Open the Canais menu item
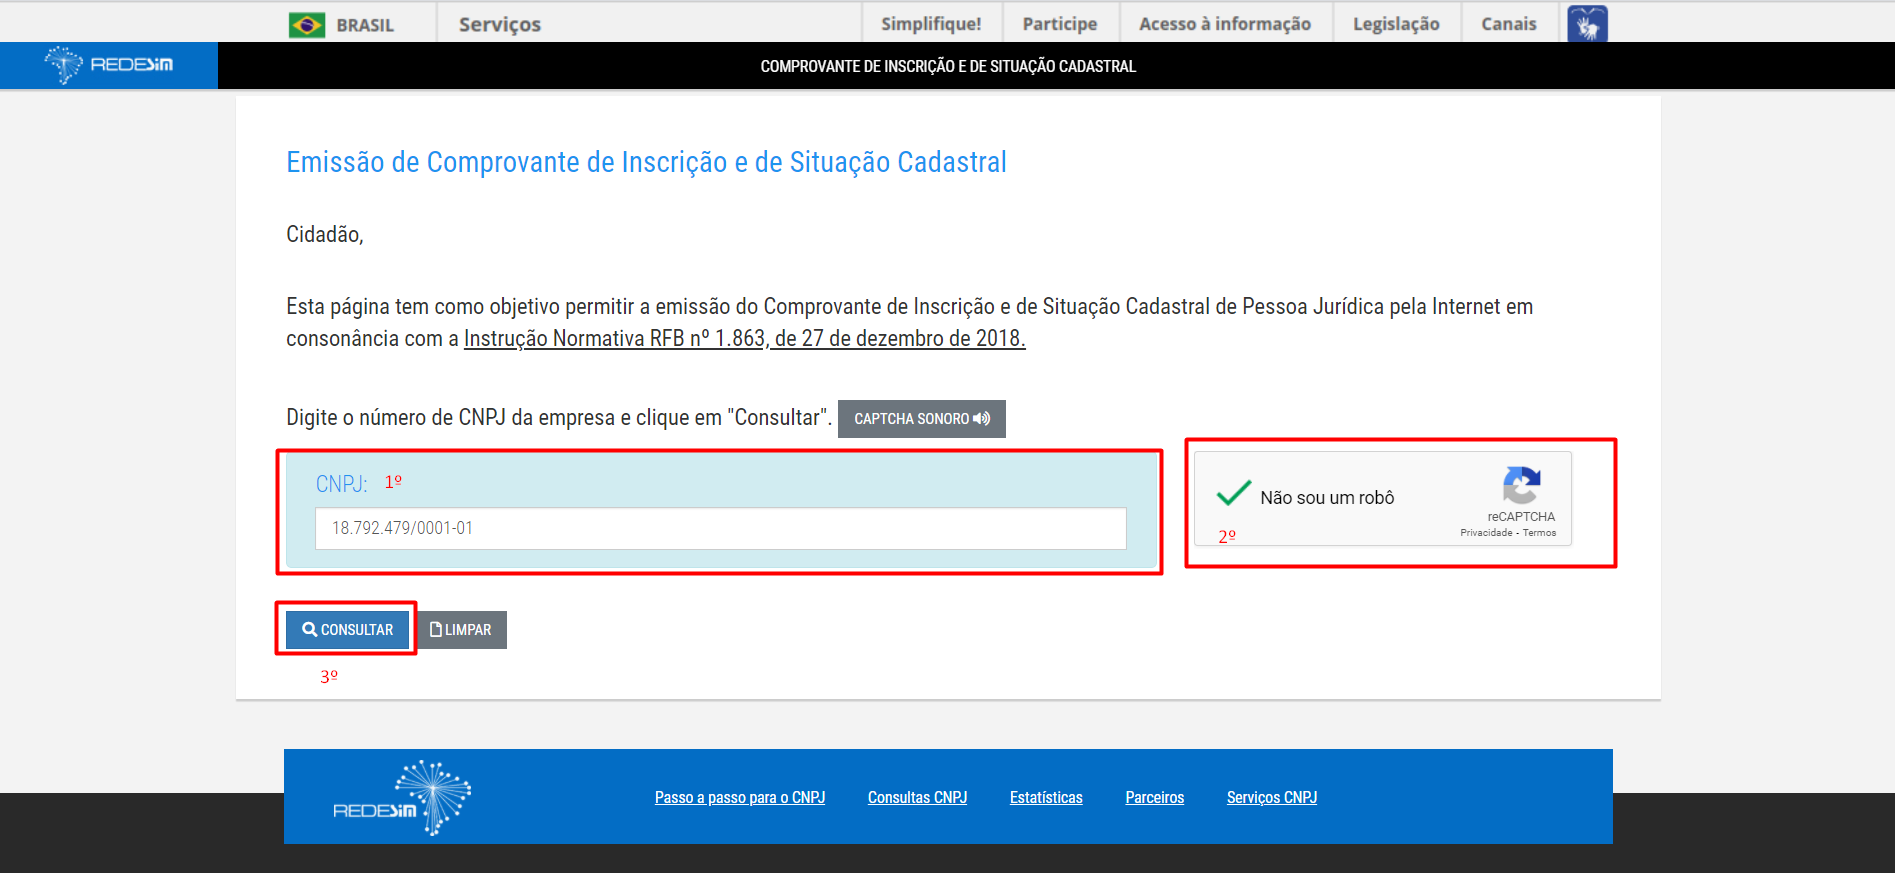The height and width of the screenshot is (873, 1895). (x=1508, y=24)
